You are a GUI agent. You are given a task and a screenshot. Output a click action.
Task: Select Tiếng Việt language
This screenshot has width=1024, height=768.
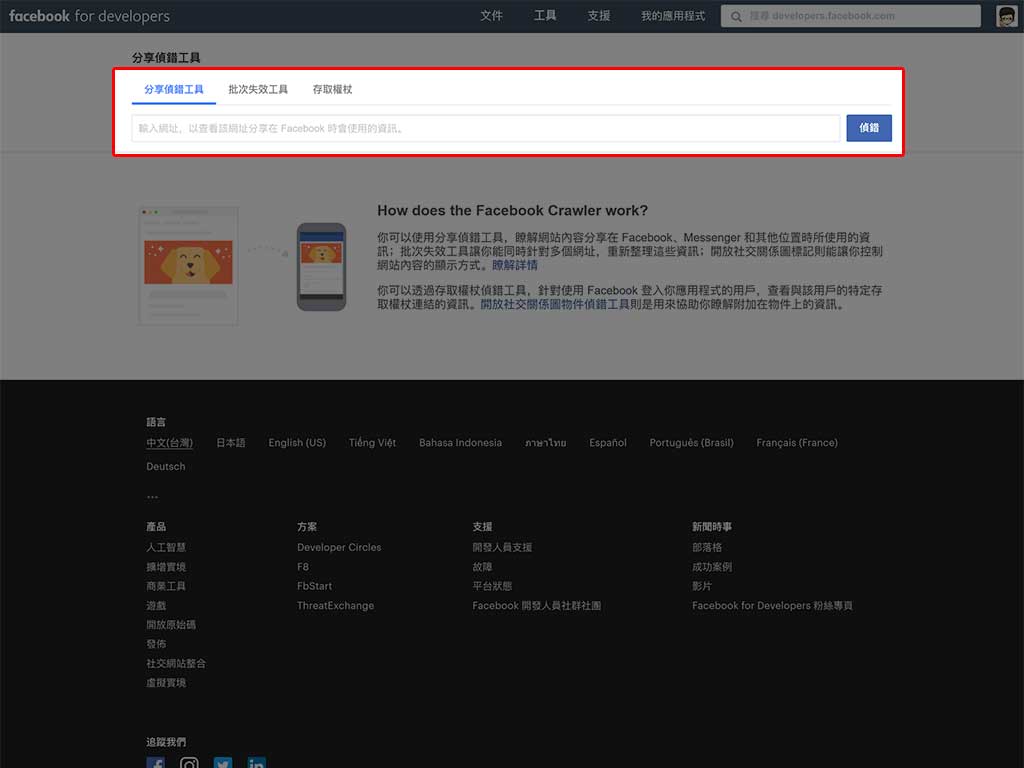(372, 443)
